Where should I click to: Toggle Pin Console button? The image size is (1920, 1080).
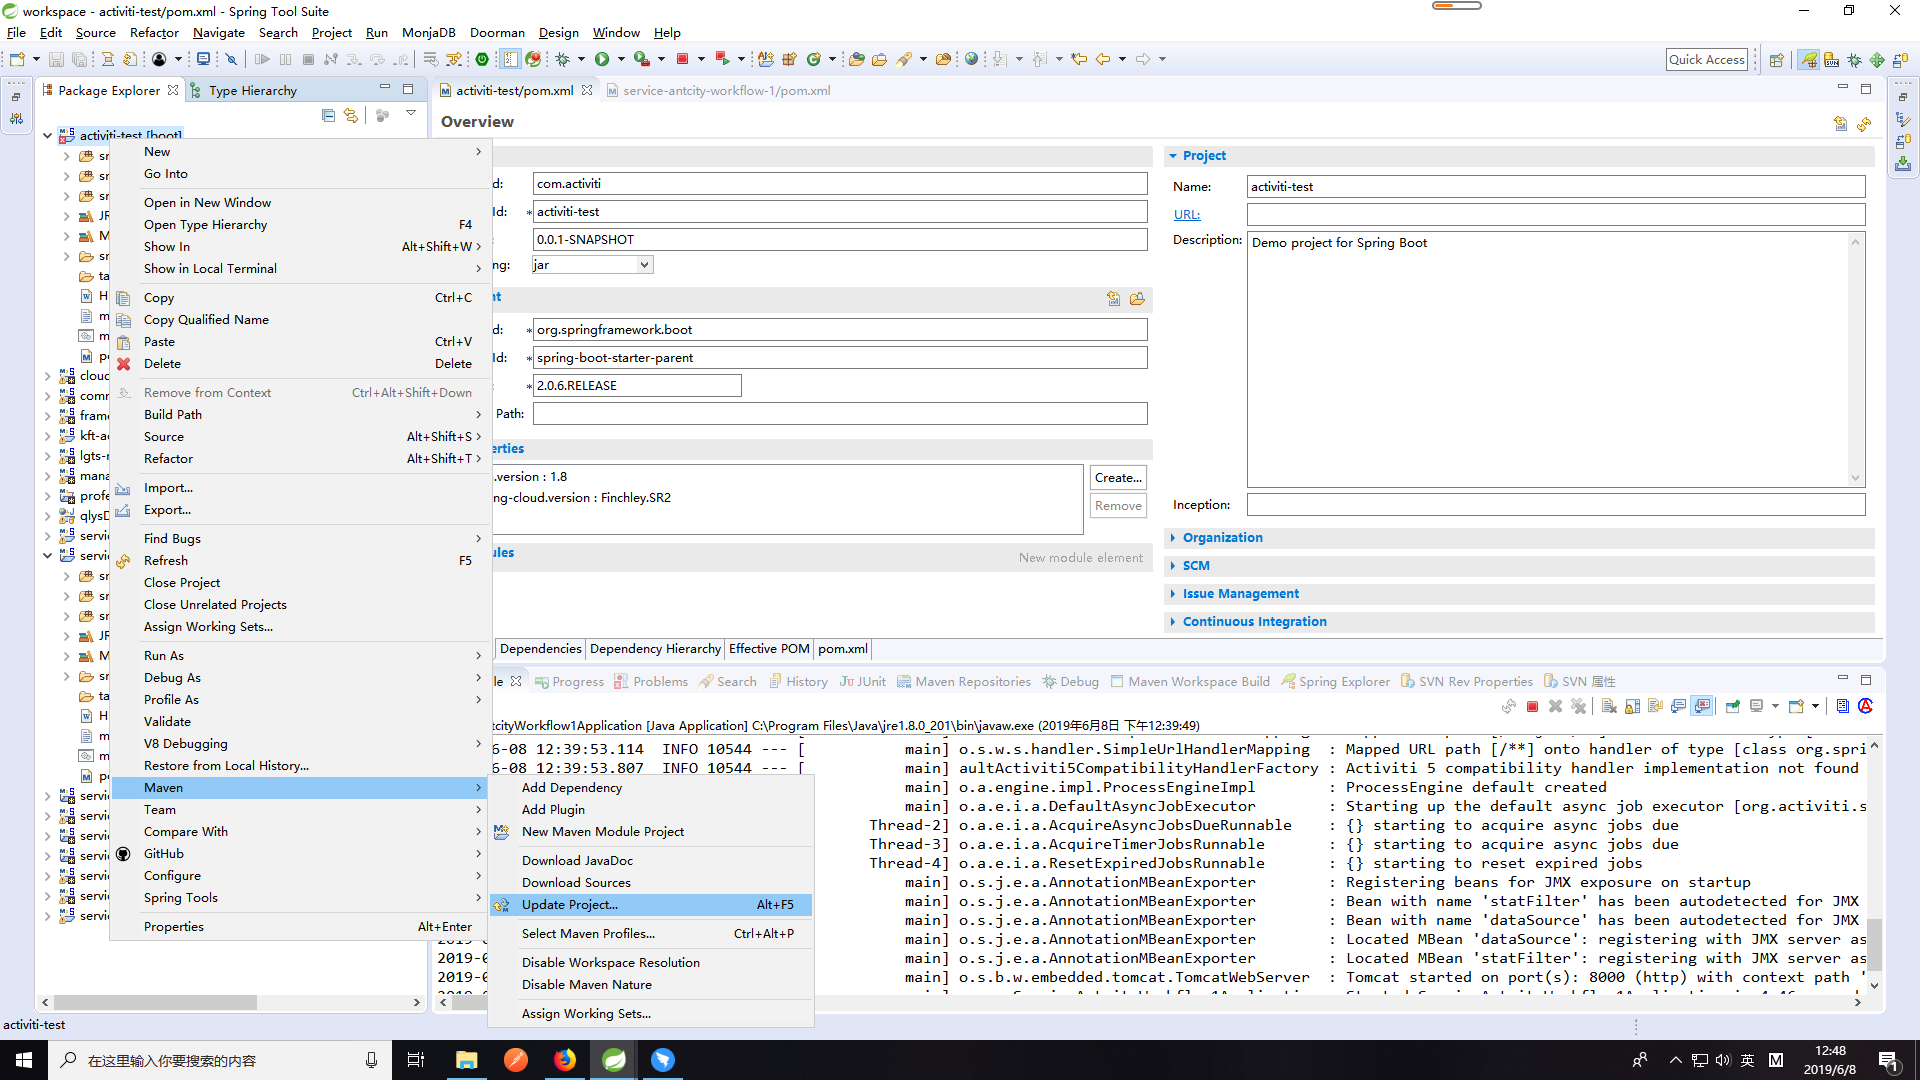pos(1732,707)
